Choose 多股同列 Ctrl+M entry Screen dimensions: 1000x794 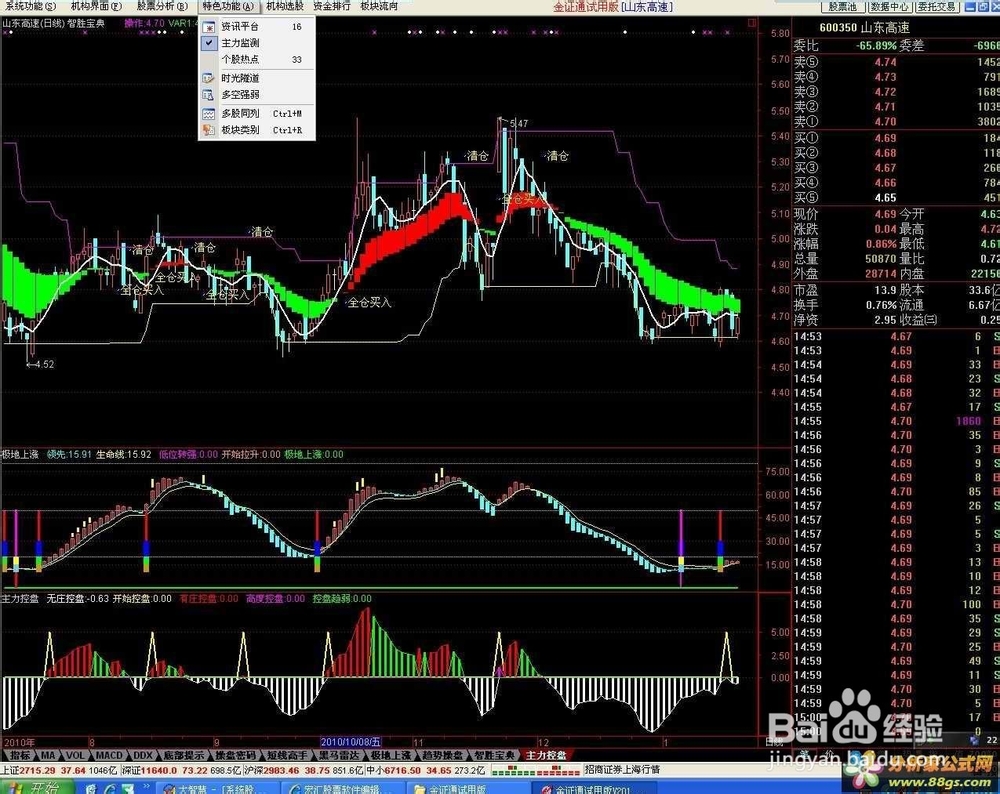click(x=257, y=114)
